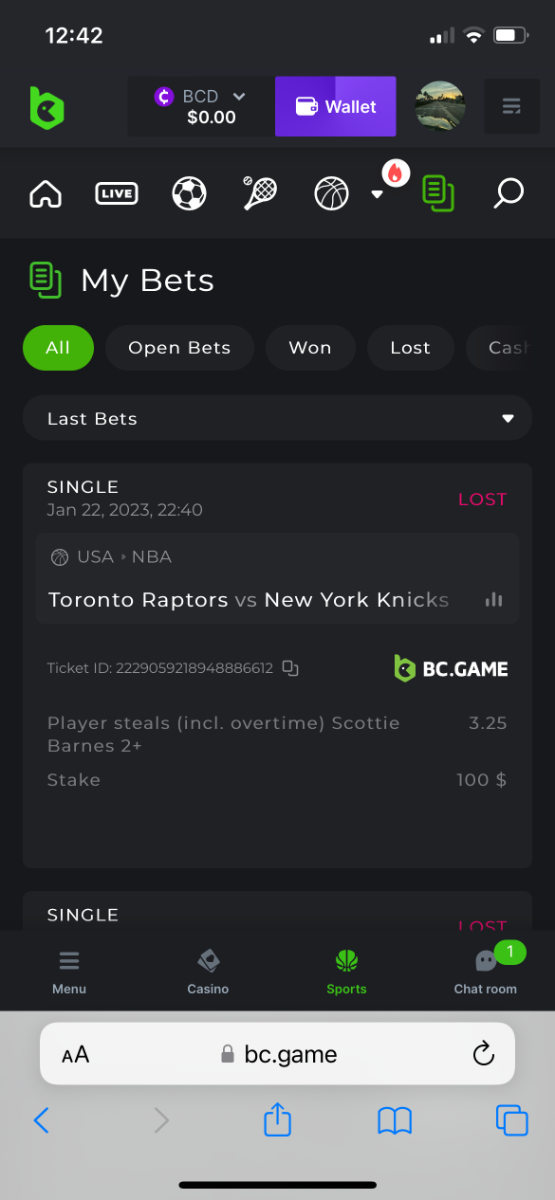
Task: View match statistics bar chart icon
Action: 493,600
